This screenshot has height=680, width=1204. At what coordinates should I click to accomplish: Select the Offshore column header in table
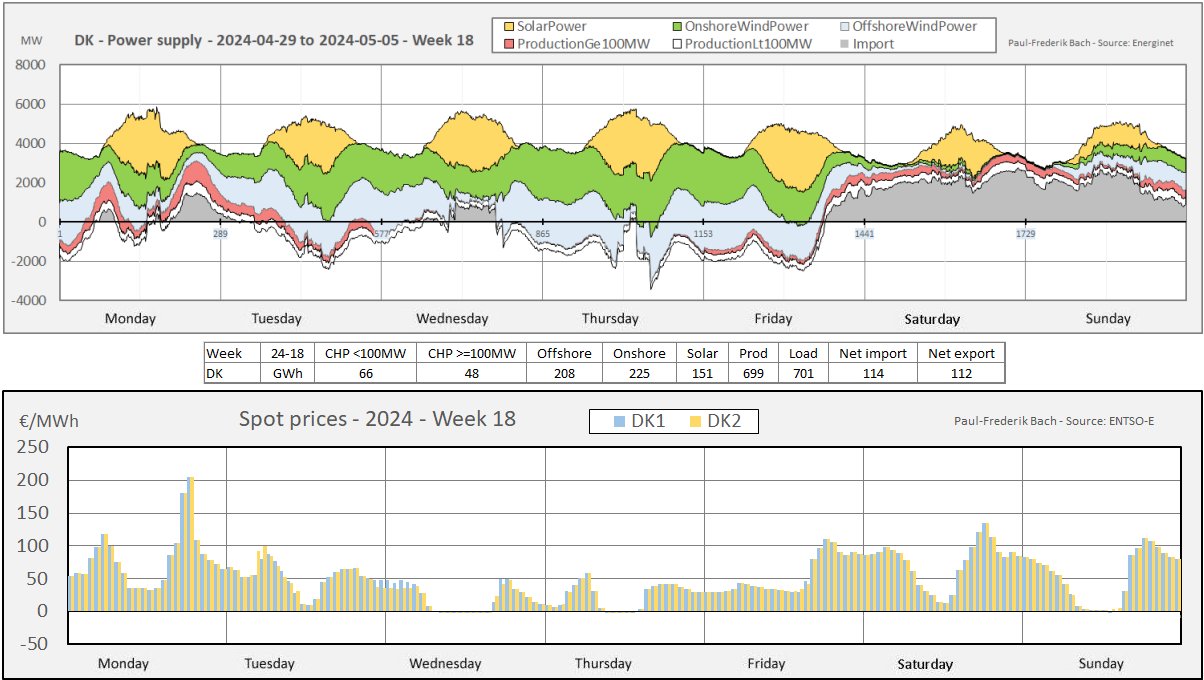tap(564, 353)
